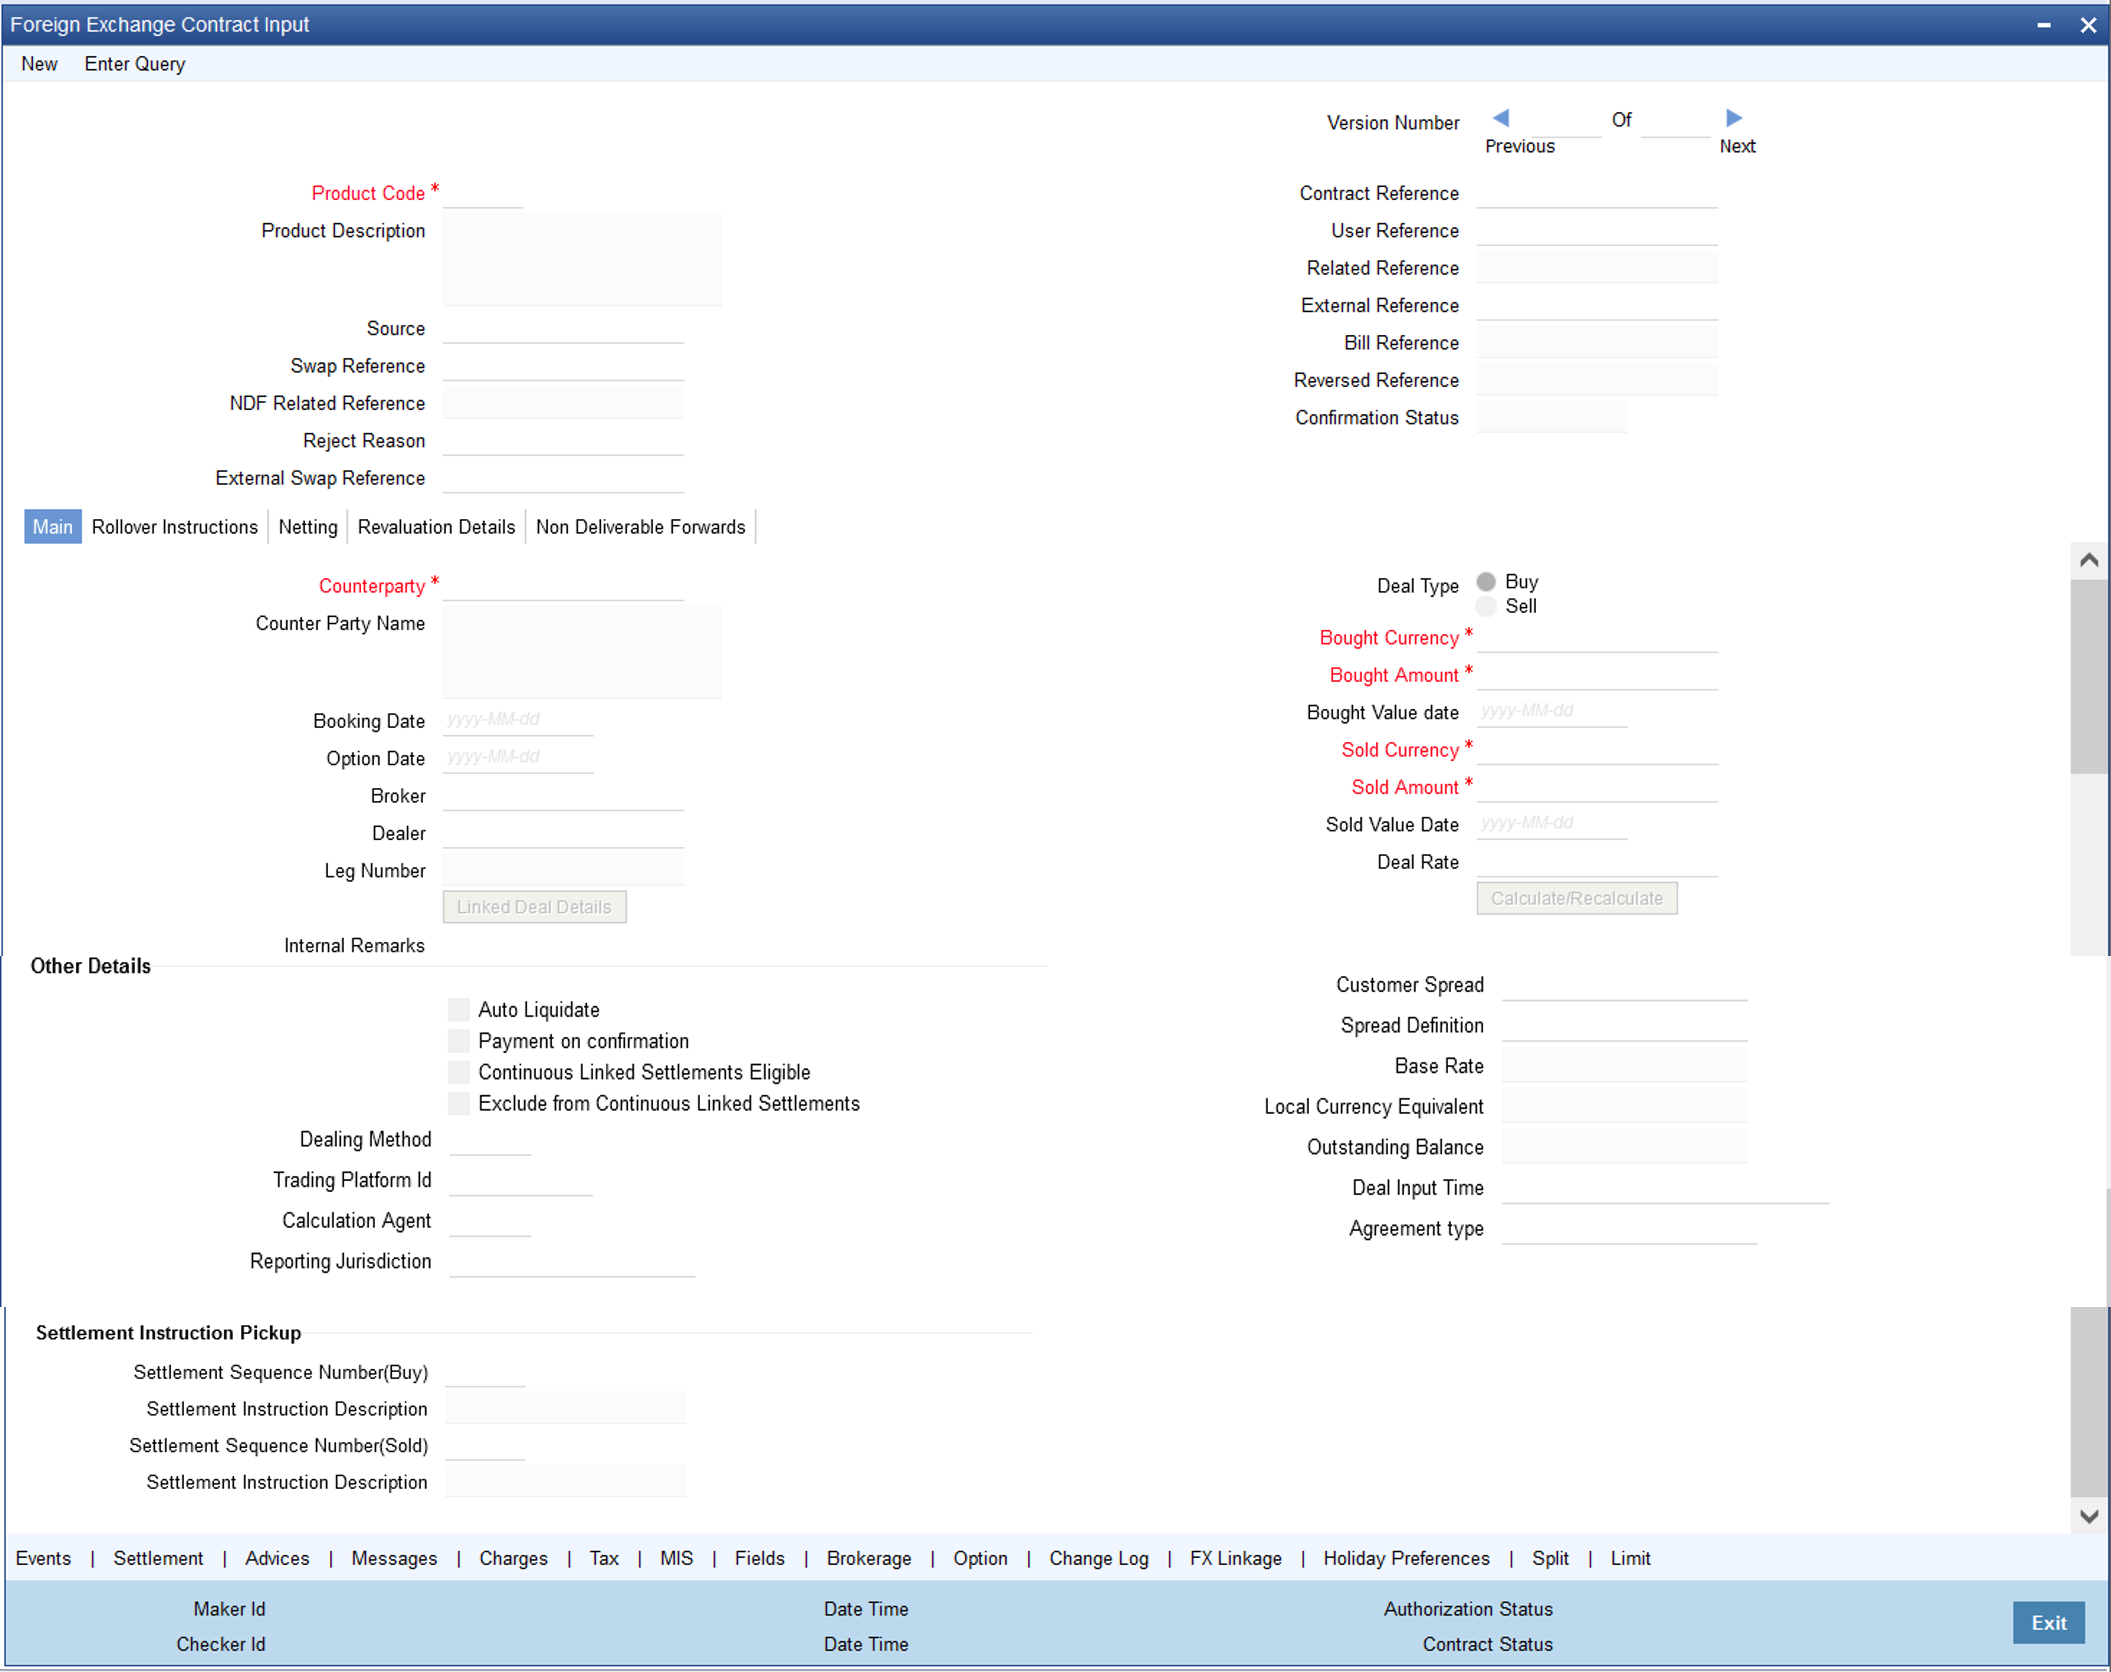
Task: Open the Non Deliverable Forwards tab
Action: coord(640,527)
